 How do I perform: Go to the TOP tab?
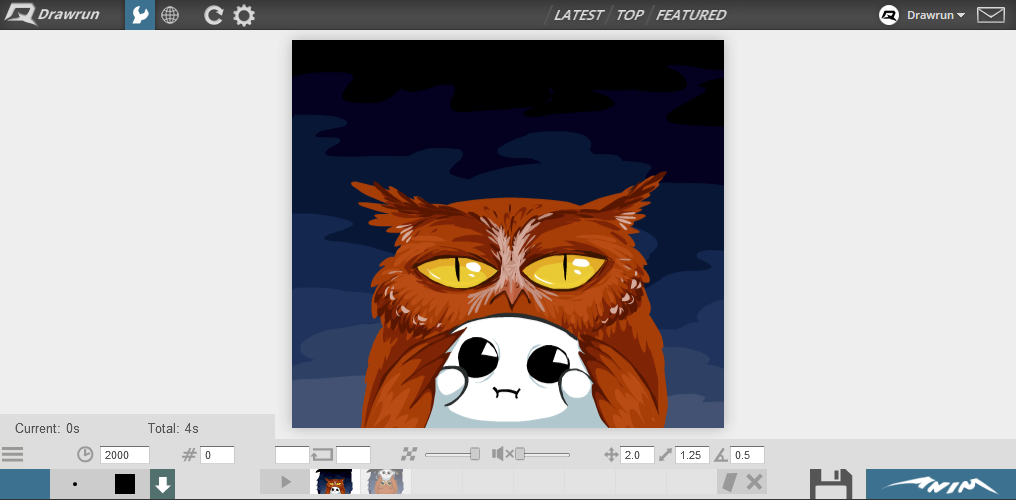[x=629, y=15]
